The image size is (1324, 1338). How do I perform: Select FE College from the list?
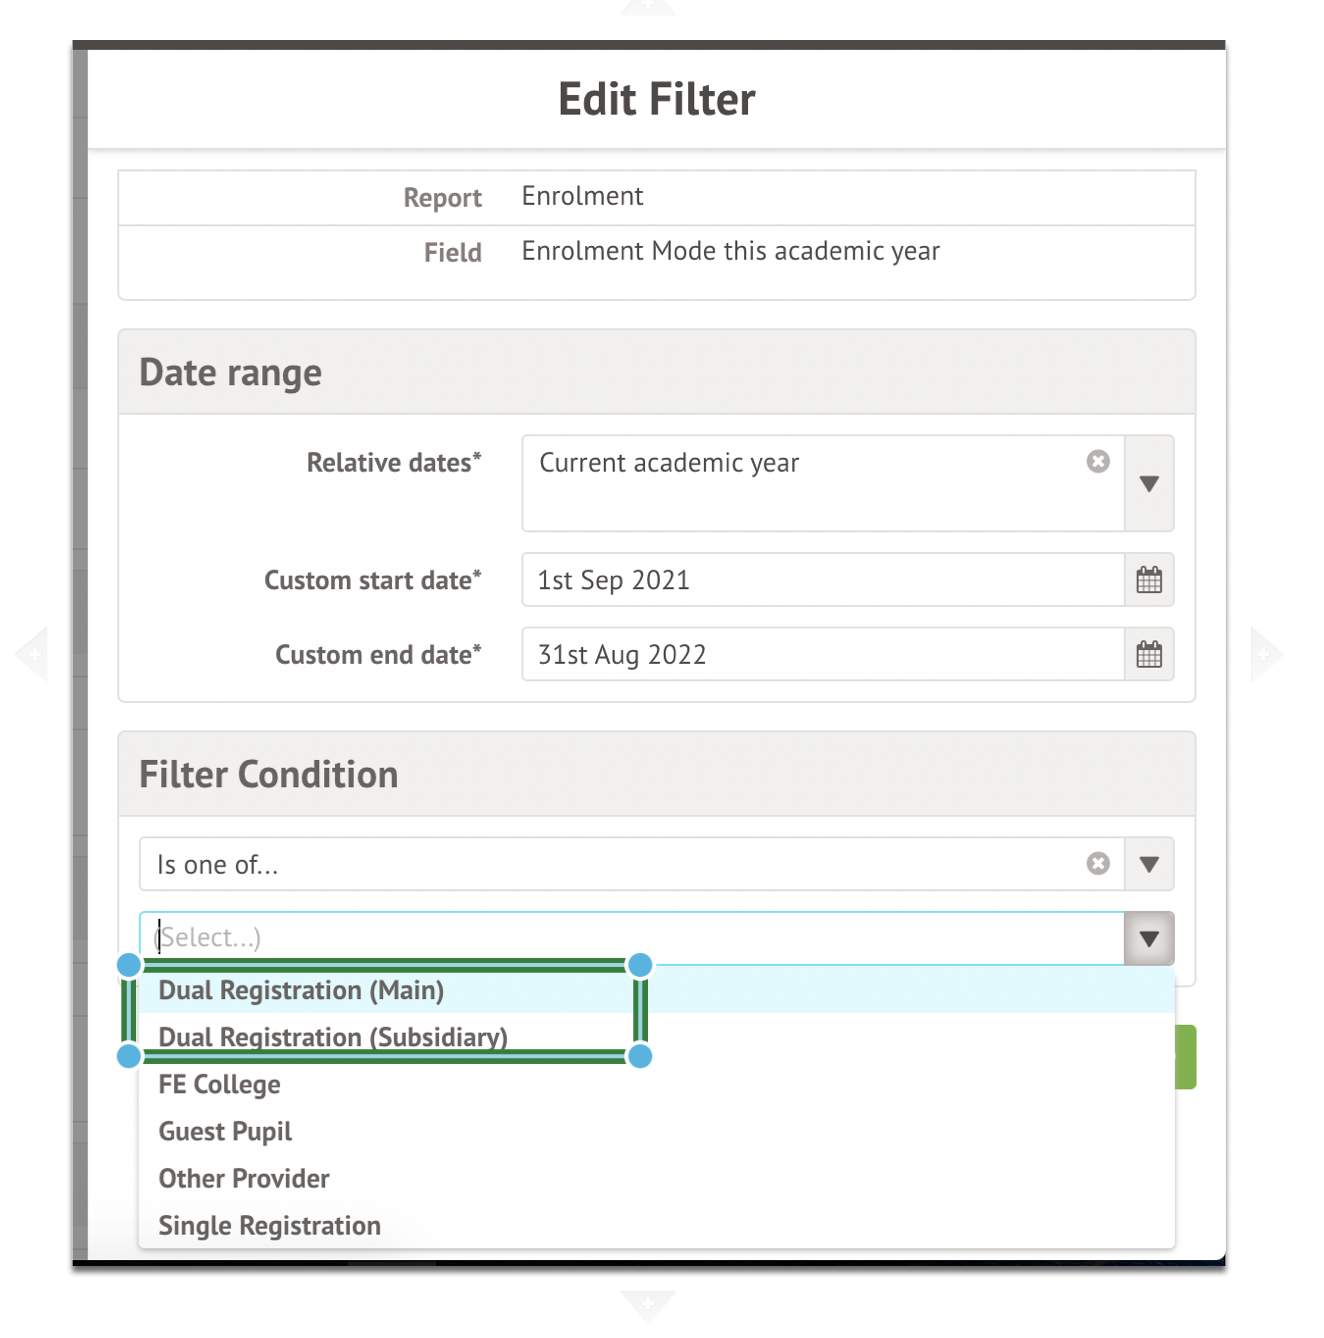[x=220, y=1085]
